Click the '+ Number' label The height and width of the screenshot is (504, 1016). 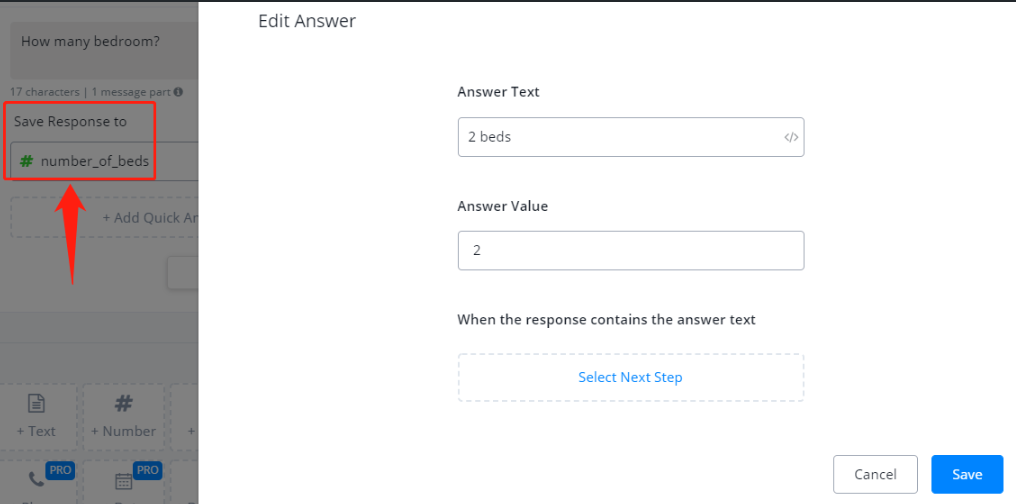coord(123,431)
